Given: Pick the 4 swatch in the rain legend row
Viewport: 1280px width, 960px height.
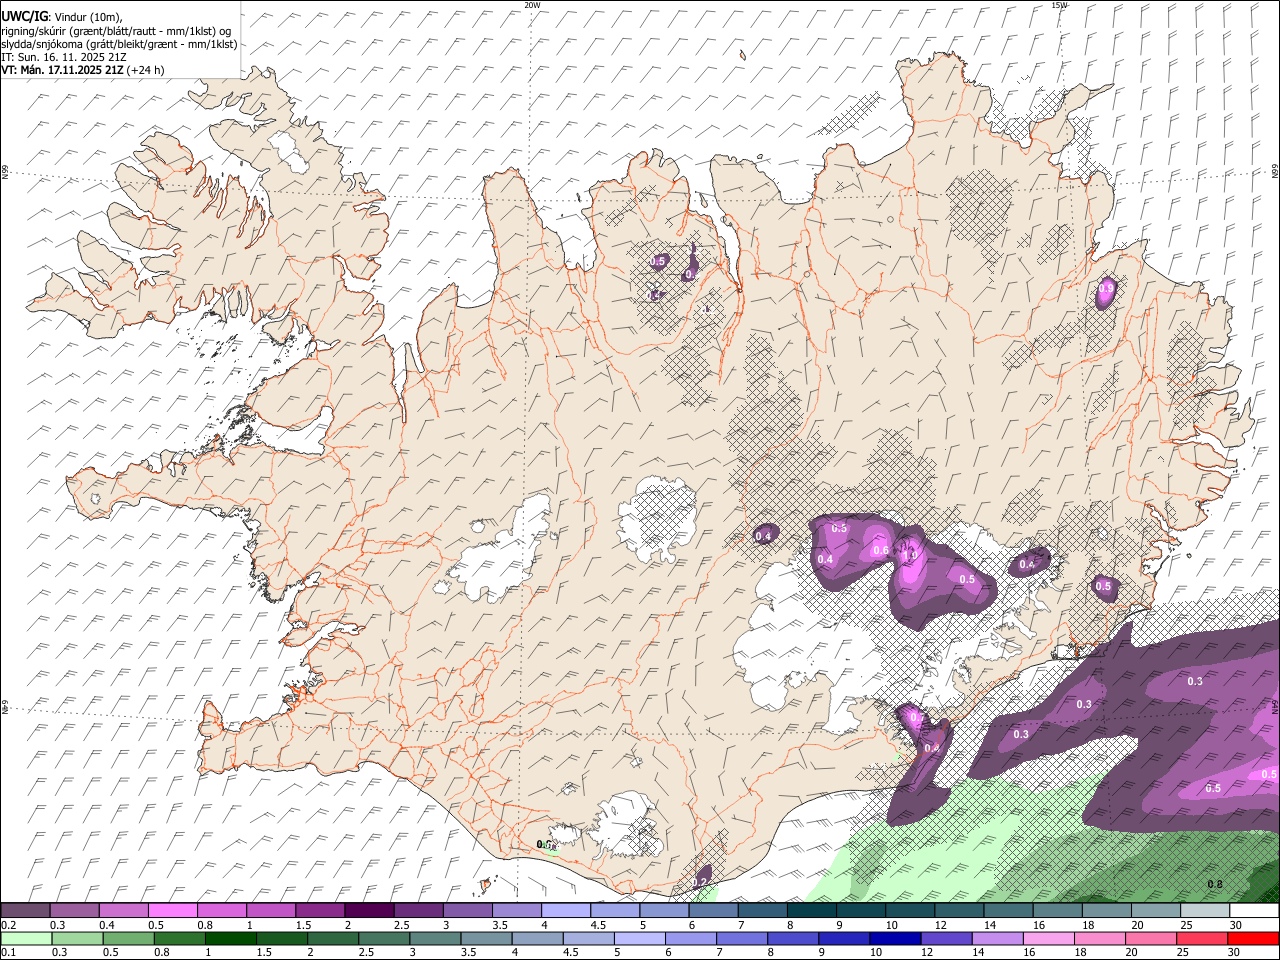Looking at the screenshot, I should [537, 938].
